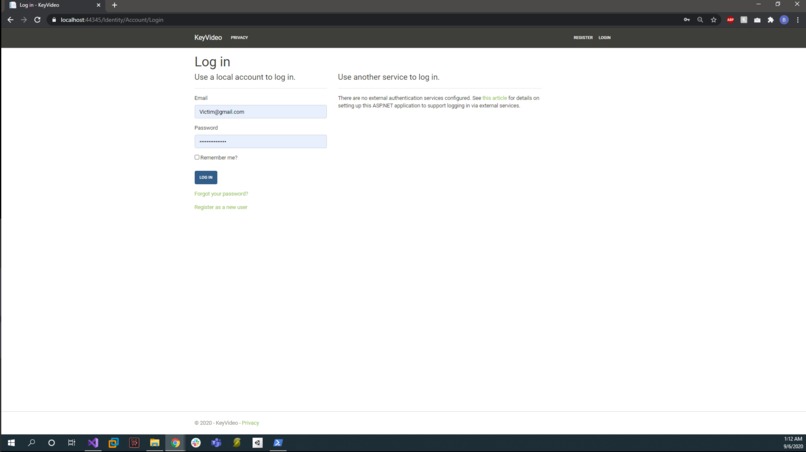Open 'this article' external services link

494,98
